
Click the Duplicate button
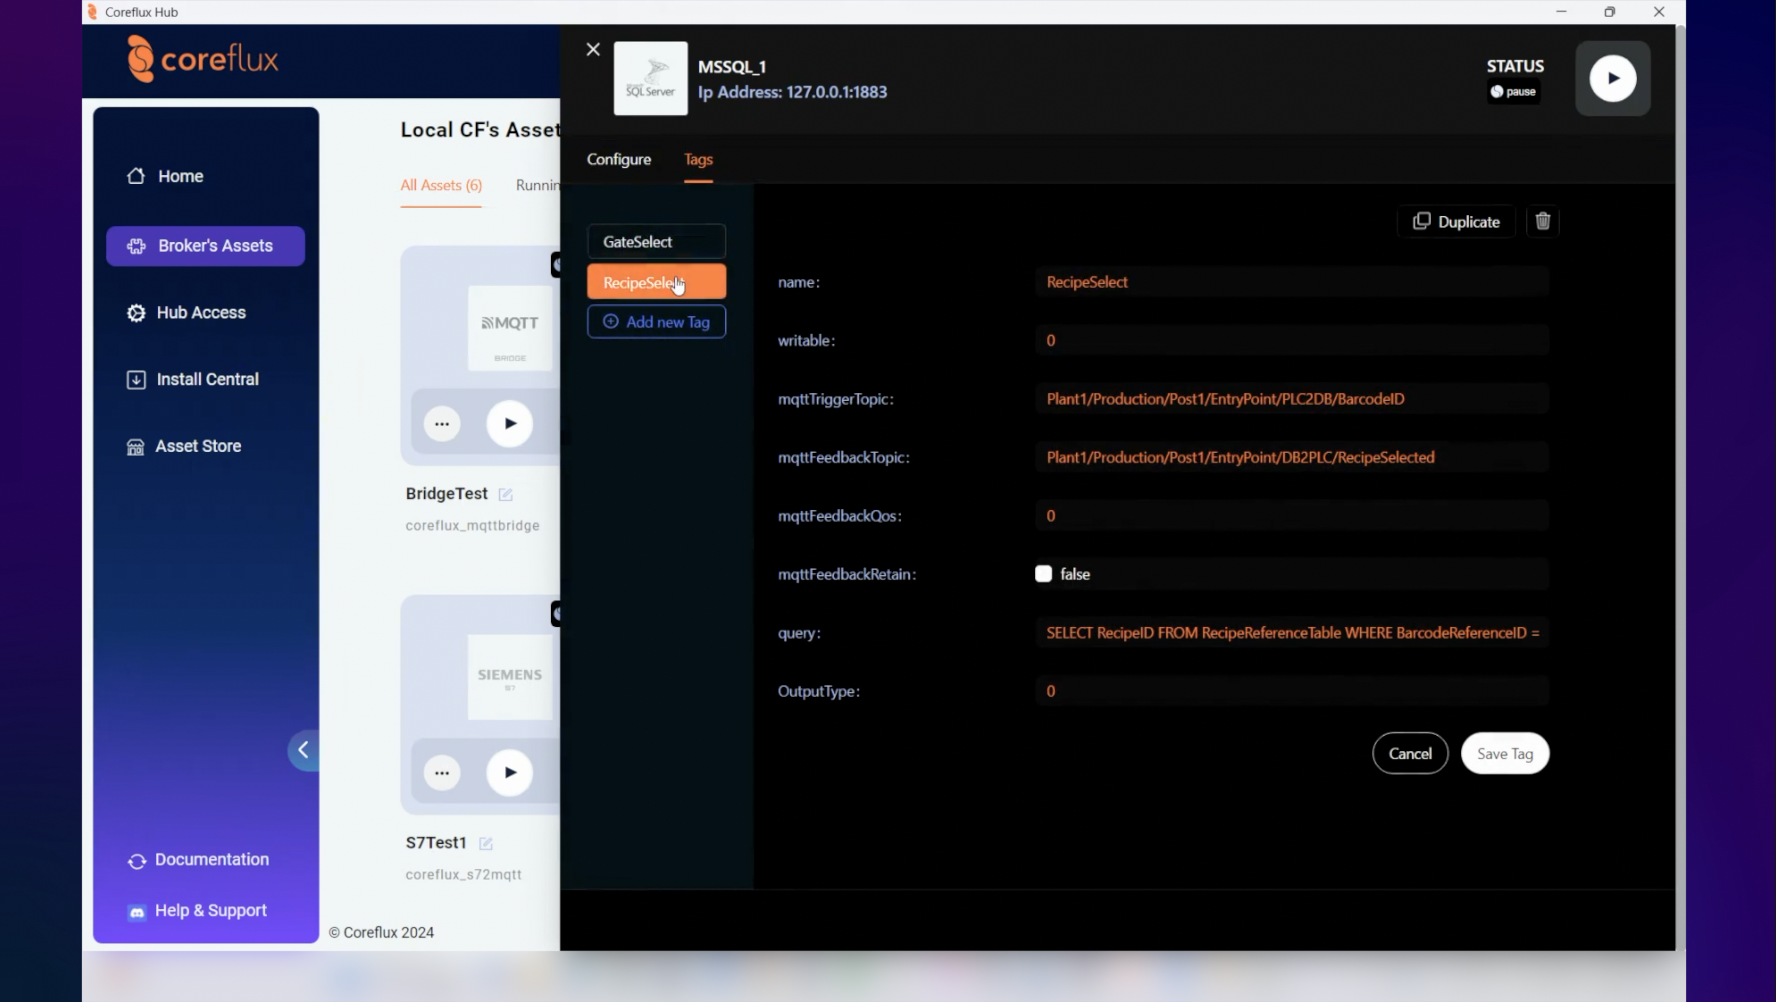(x=1455, y=222)
